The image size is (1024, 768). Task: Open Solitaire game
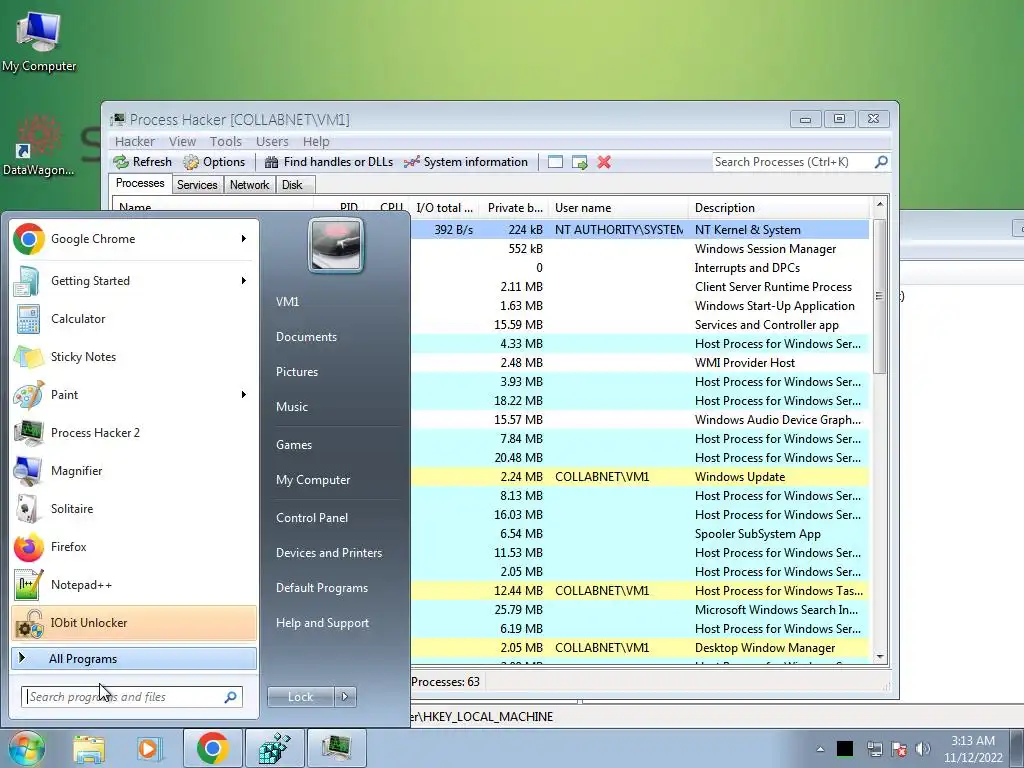[134, 508]
